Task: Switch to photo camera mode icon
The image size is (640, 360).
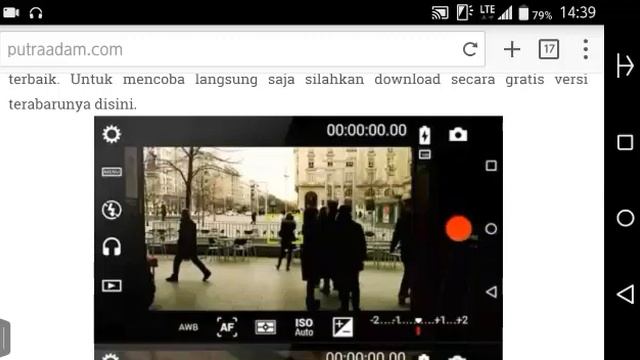Action: pyautogui.click(x=458, y=134)
